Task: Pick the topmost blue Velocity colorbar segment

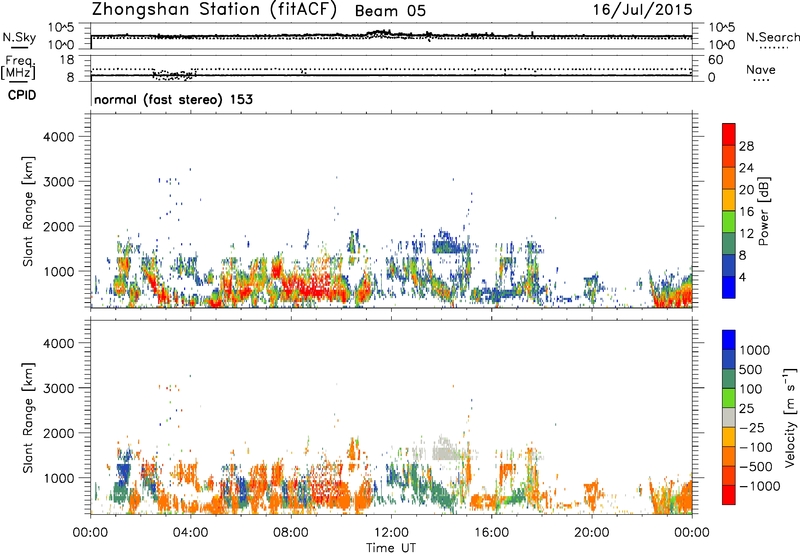Action: (x=729, y=340)
